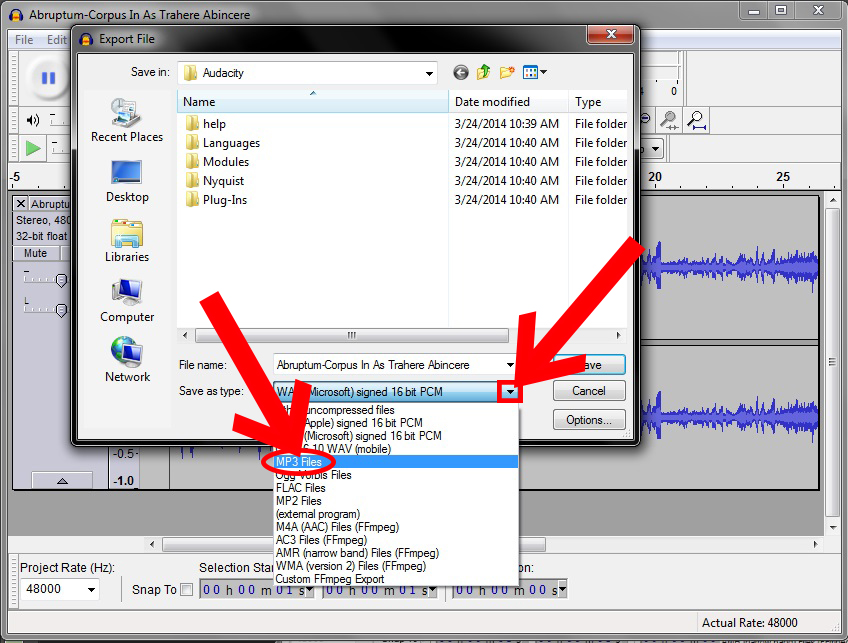Viewport: 848px width, 643px height.
Task: Open the Save in location dropdown
Action: [x=430, y=72]
